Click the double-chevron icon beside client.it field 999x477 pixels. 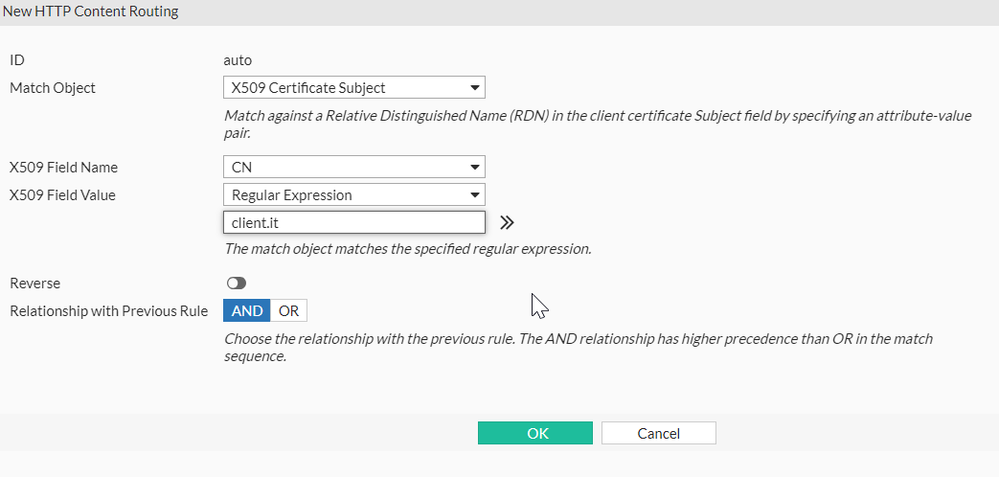click(507, 223)
